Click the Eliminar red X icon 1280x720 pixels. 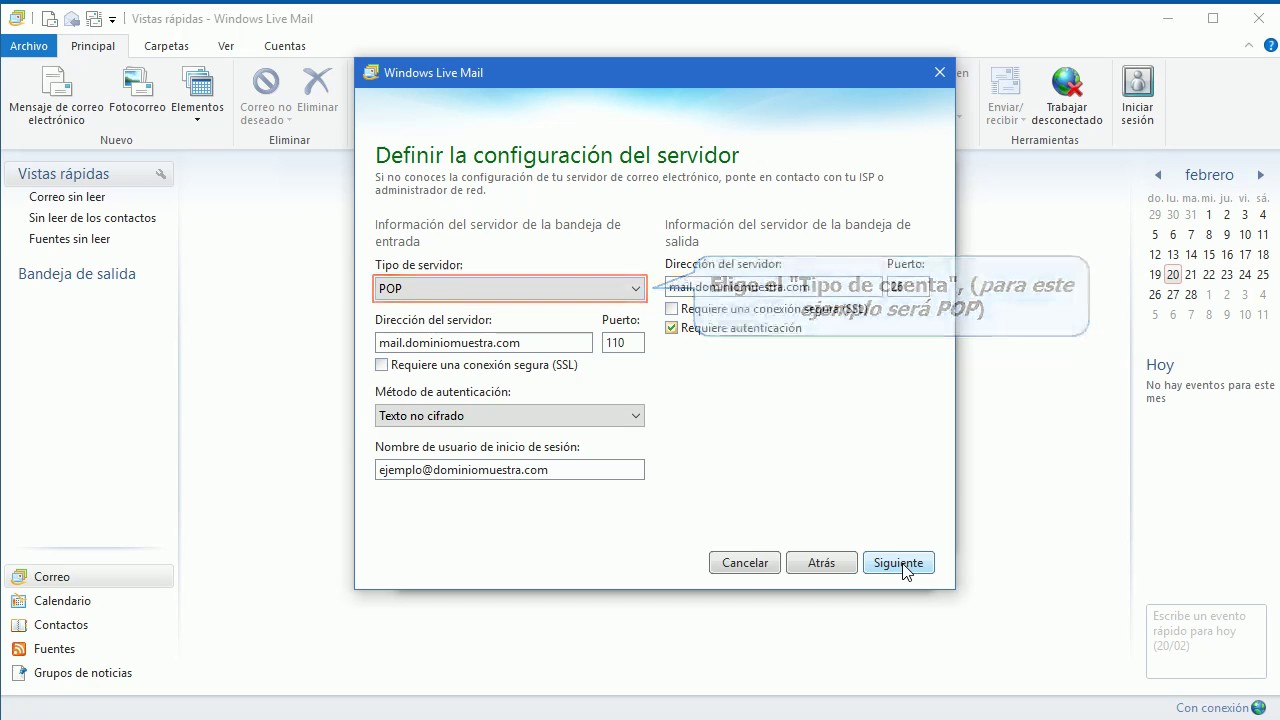click(317, 82)
